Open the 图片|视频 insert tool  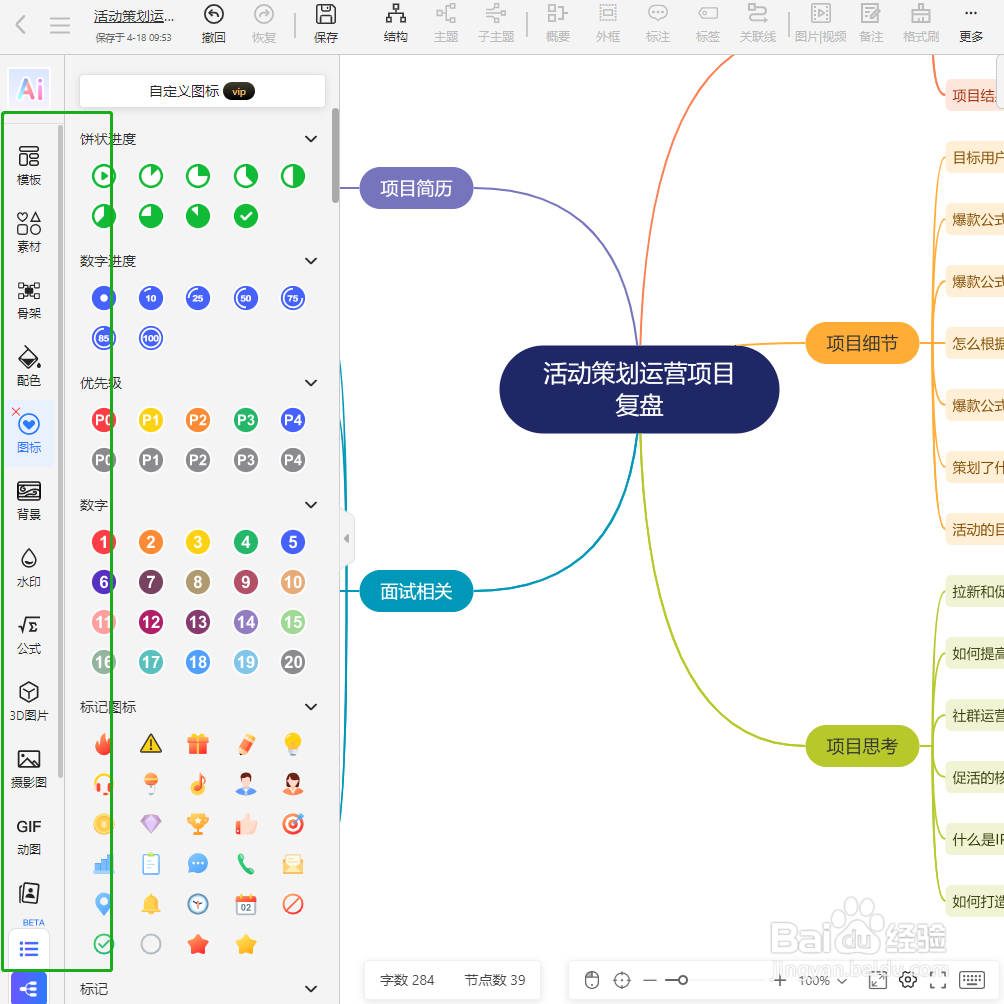pyautogui.click(x=820, y=24)
